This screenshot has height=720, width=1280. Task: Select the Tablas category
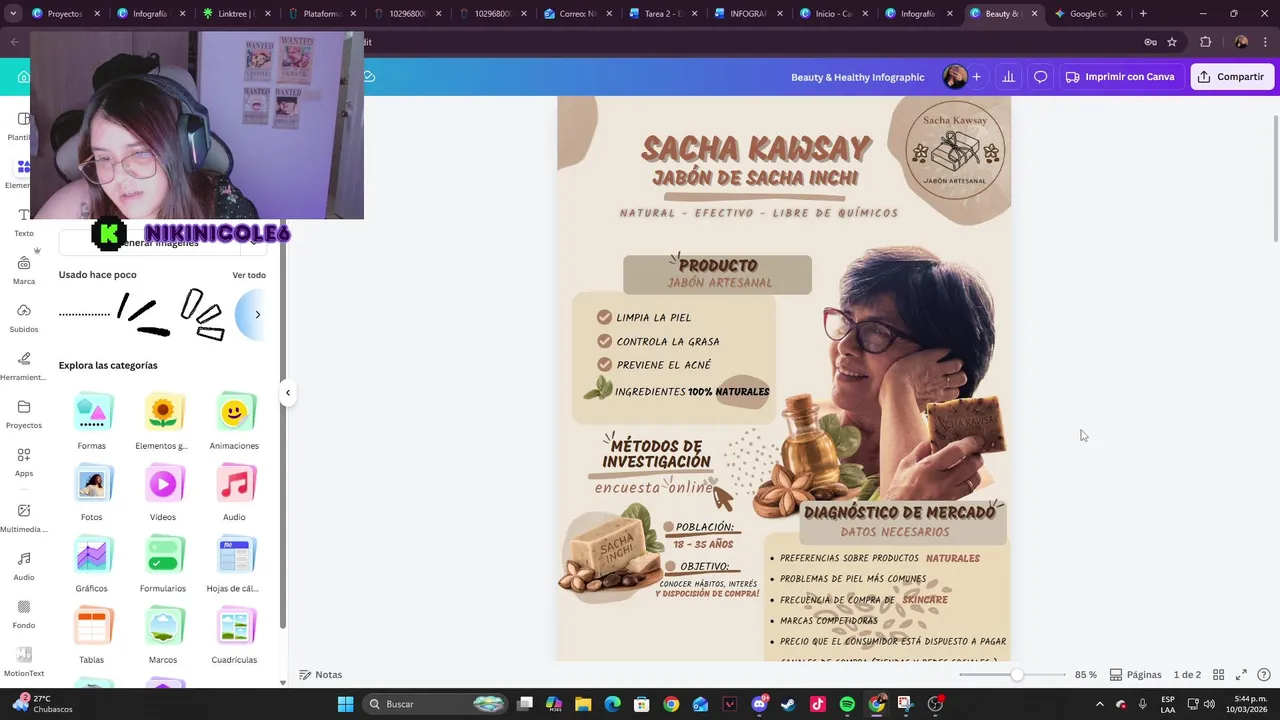[x=92, y=636]
